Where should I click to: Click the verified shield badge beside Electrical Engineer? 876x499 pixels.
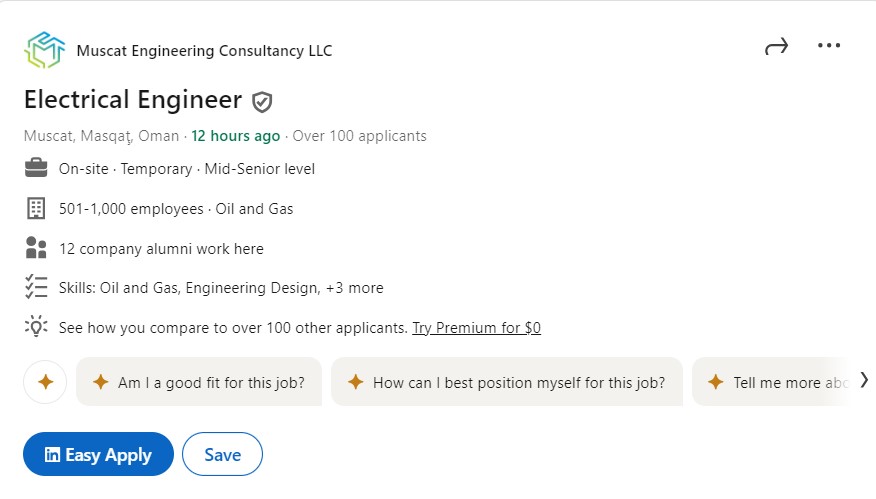(262, 102)
